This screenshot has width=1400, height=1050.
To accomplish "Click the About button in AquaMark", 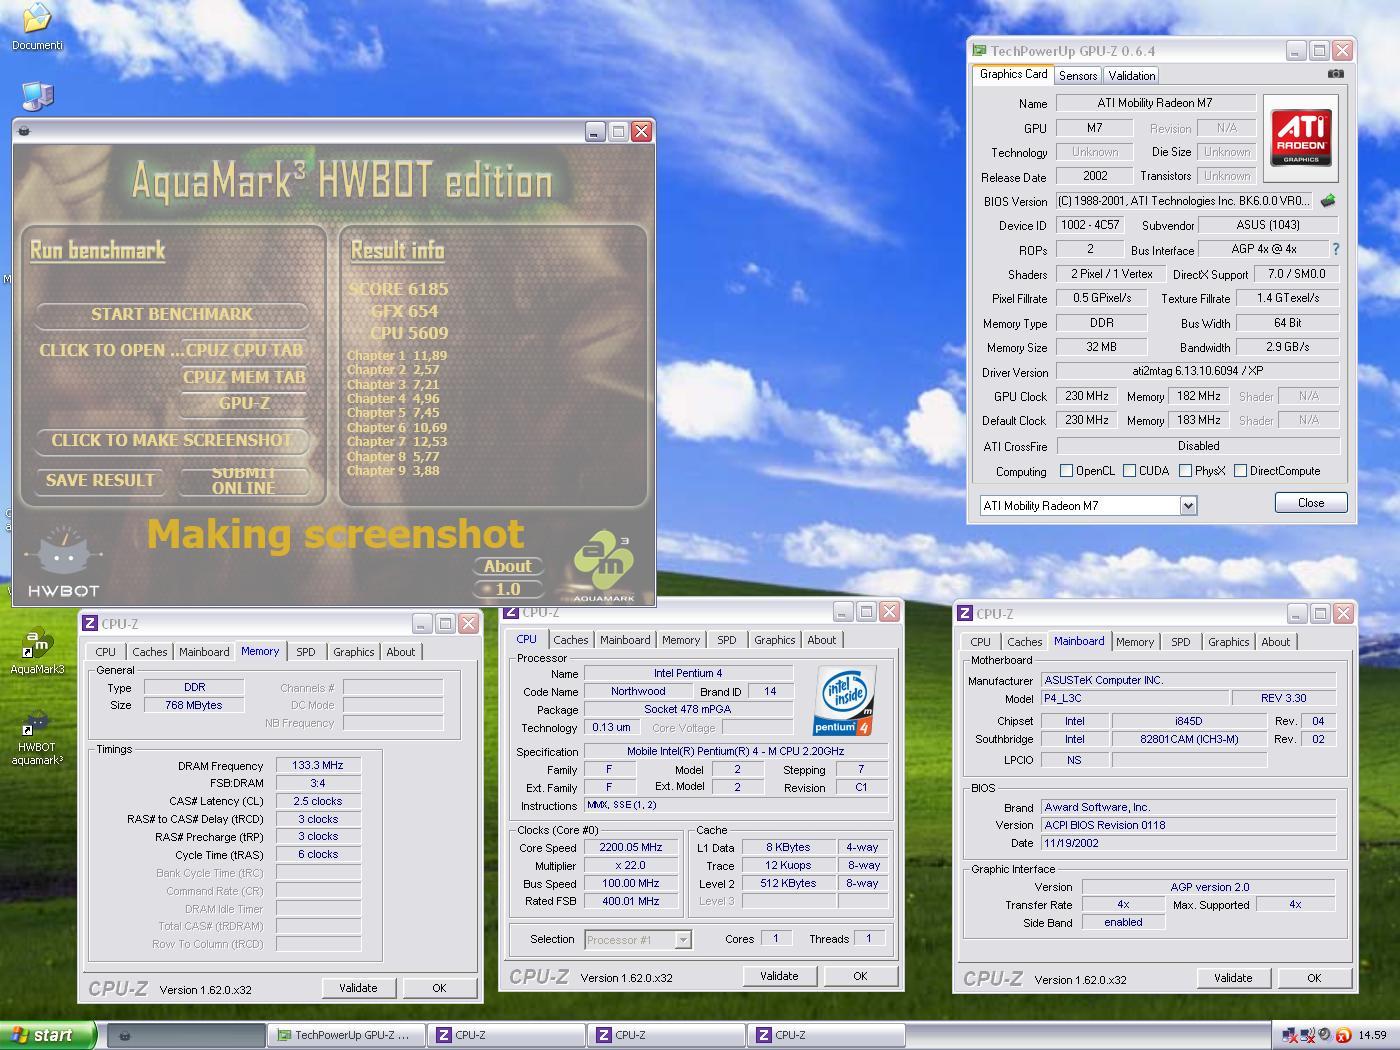I will tap(508, 566).
